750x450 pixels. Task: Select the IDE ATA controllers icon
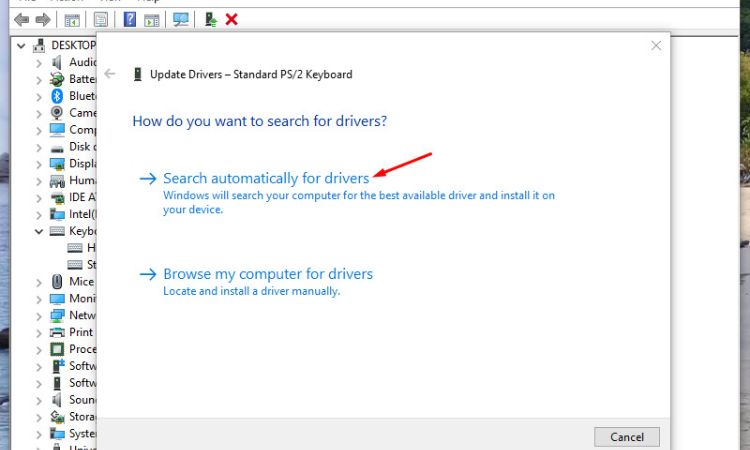pyautogui.click(x=57, y=198)
